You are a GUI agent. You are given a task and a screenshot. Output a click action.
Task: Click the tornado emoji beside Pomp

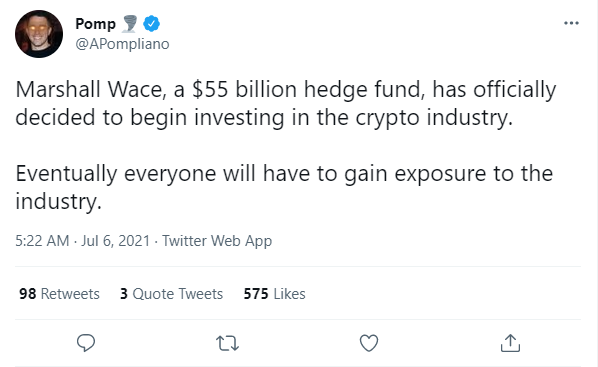tap(130, 24)
